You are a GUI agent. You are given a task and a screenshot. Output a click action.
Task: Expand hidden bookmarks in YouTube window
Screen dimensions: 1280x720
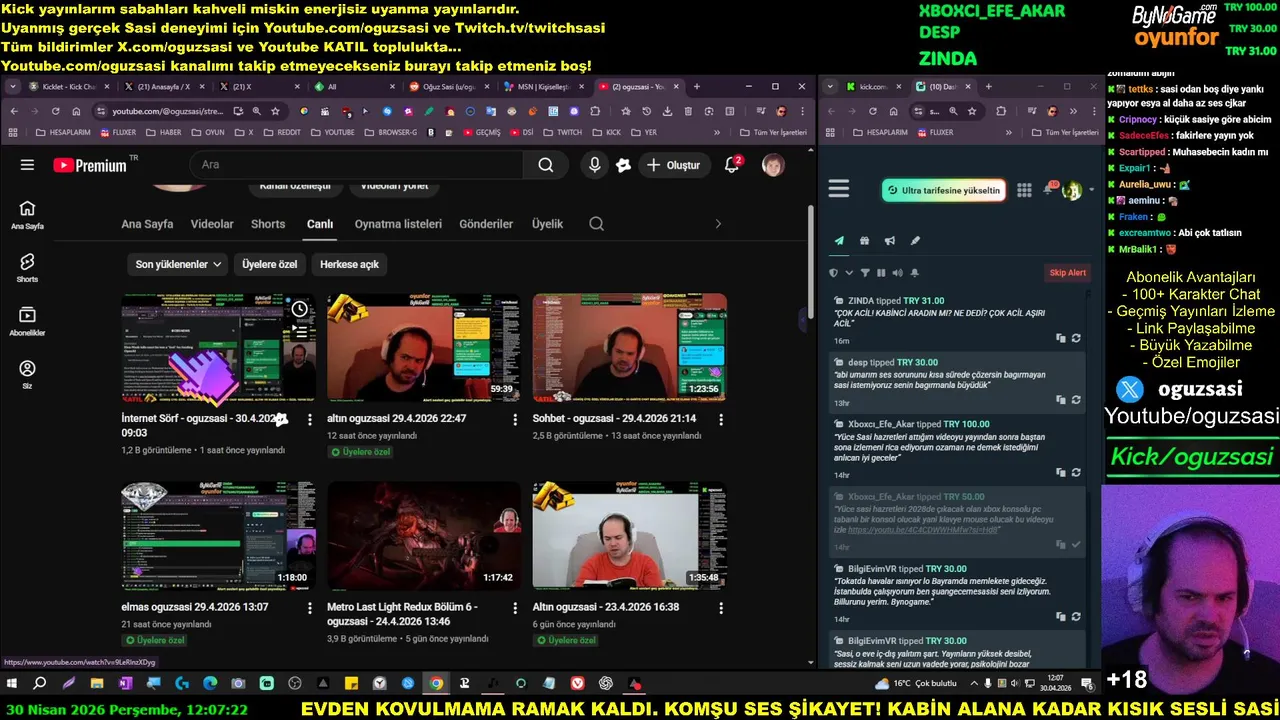tap(716, 132)
